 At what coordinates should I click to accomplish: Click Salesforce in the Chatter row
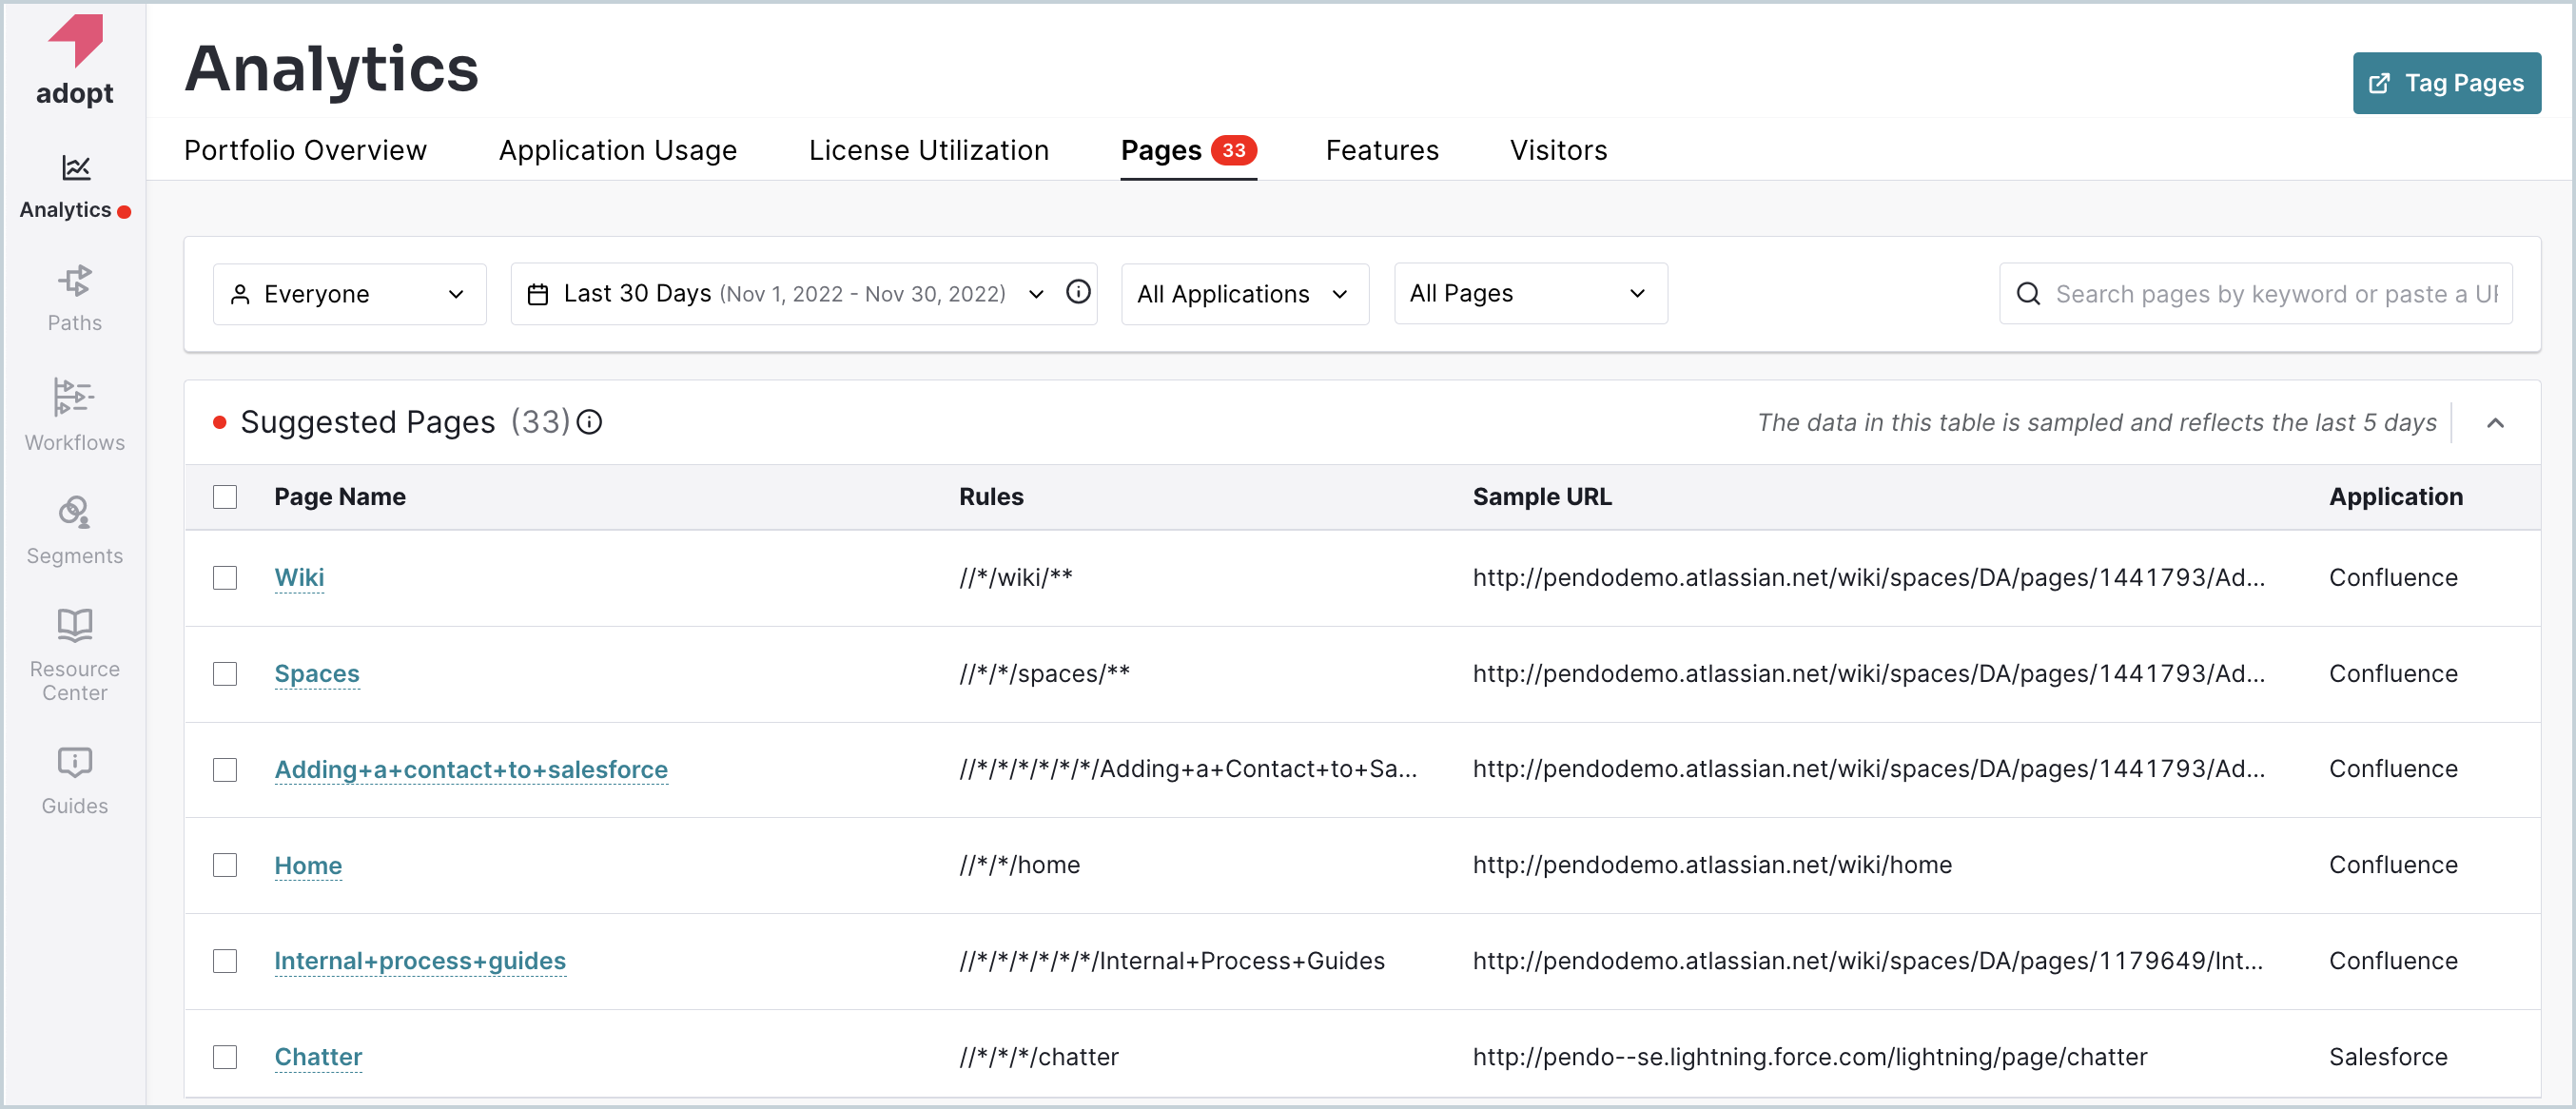2388,1057
